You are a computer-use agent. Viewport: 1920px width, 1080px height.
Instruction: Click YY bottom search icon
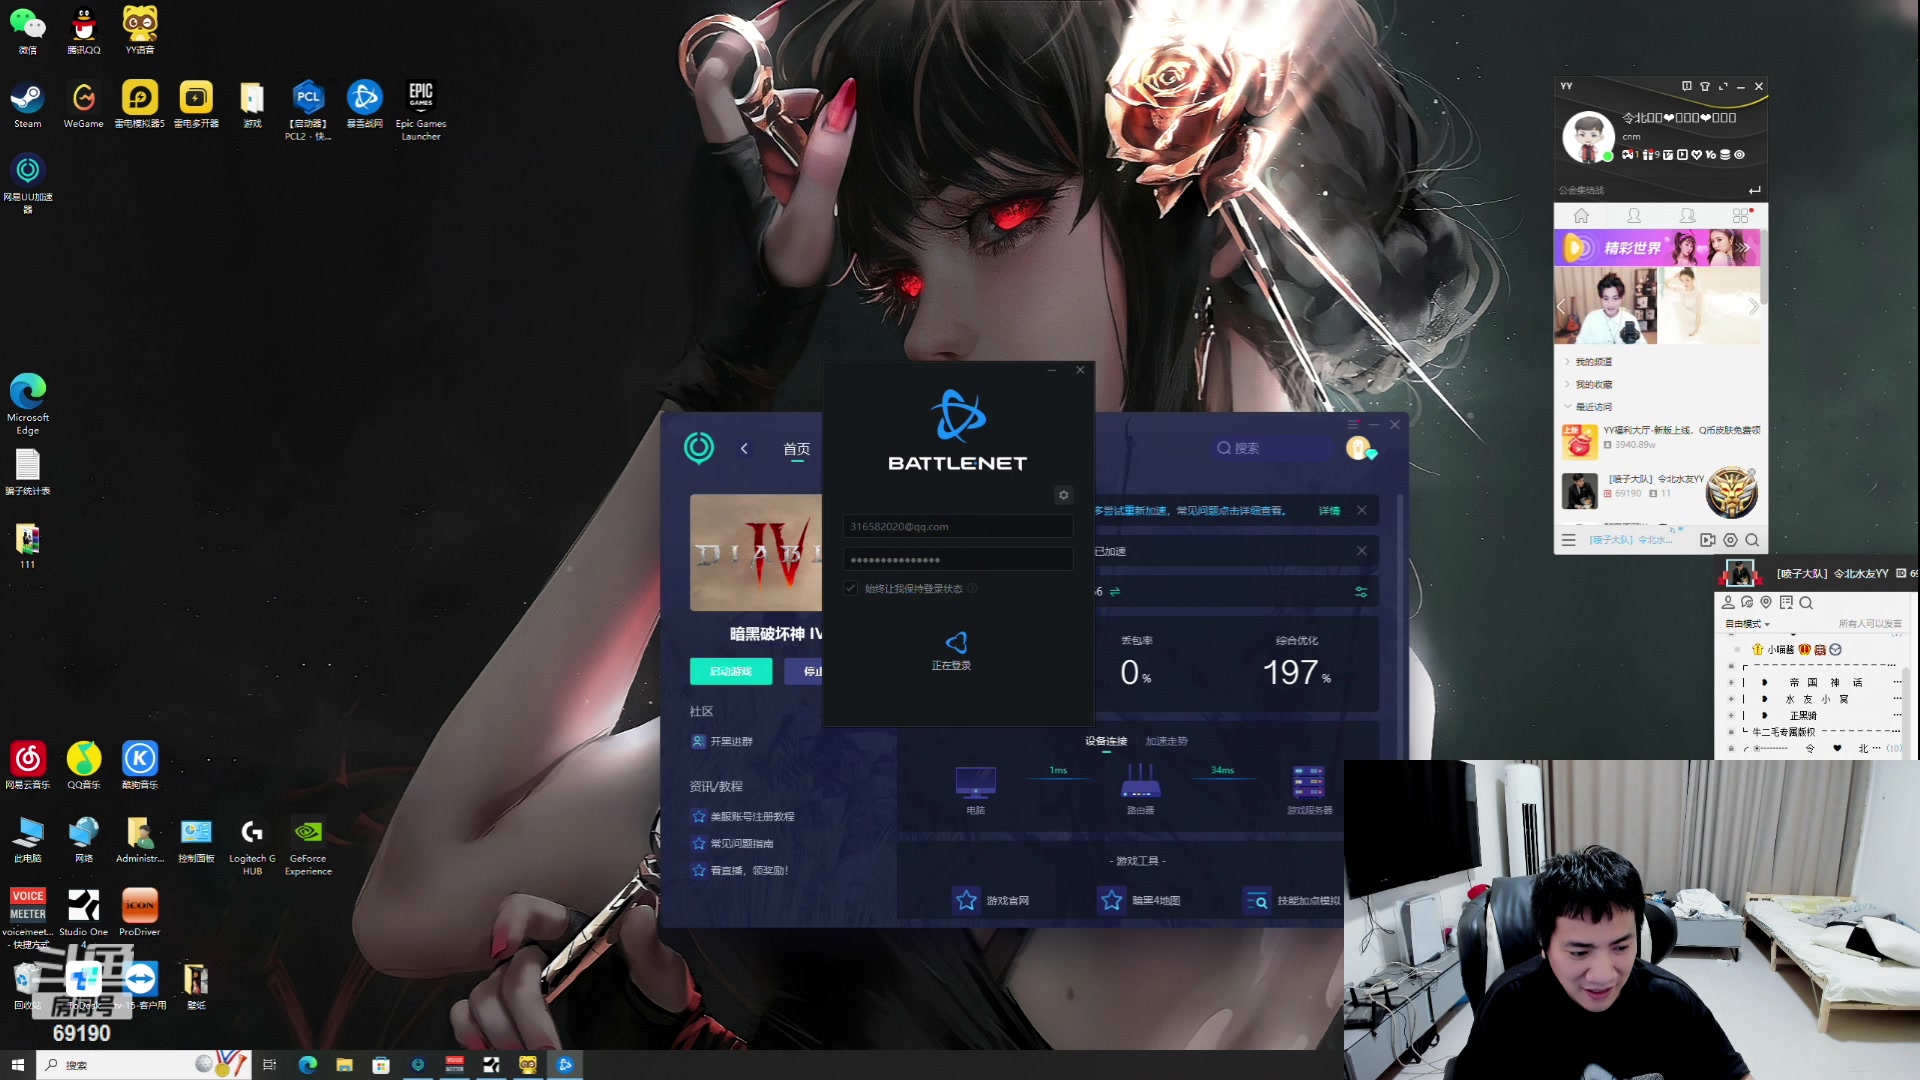pyautogui.click(x=1752, y=540)
